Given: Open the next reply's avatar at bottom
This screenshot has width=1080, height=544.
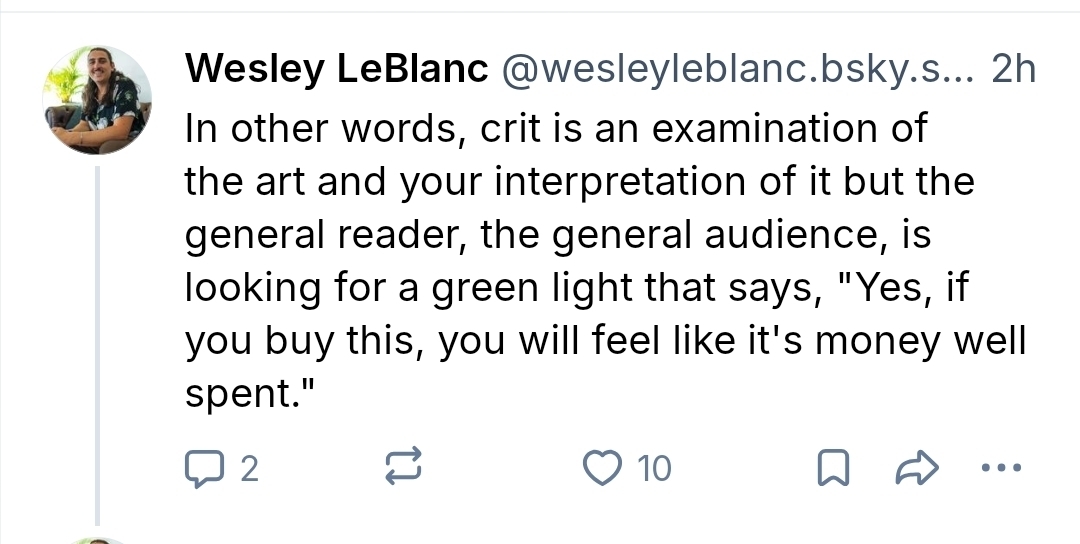Looking at the screenshot, I should click(x=97, y=540).
